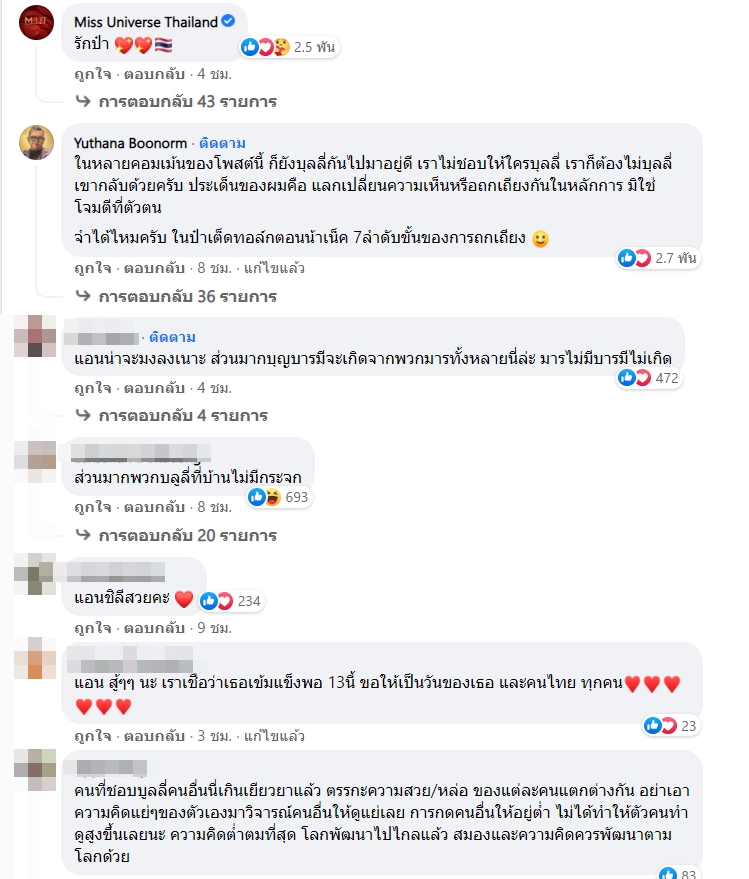Open the 693 reactions with haha emoji

click(279, 497)
